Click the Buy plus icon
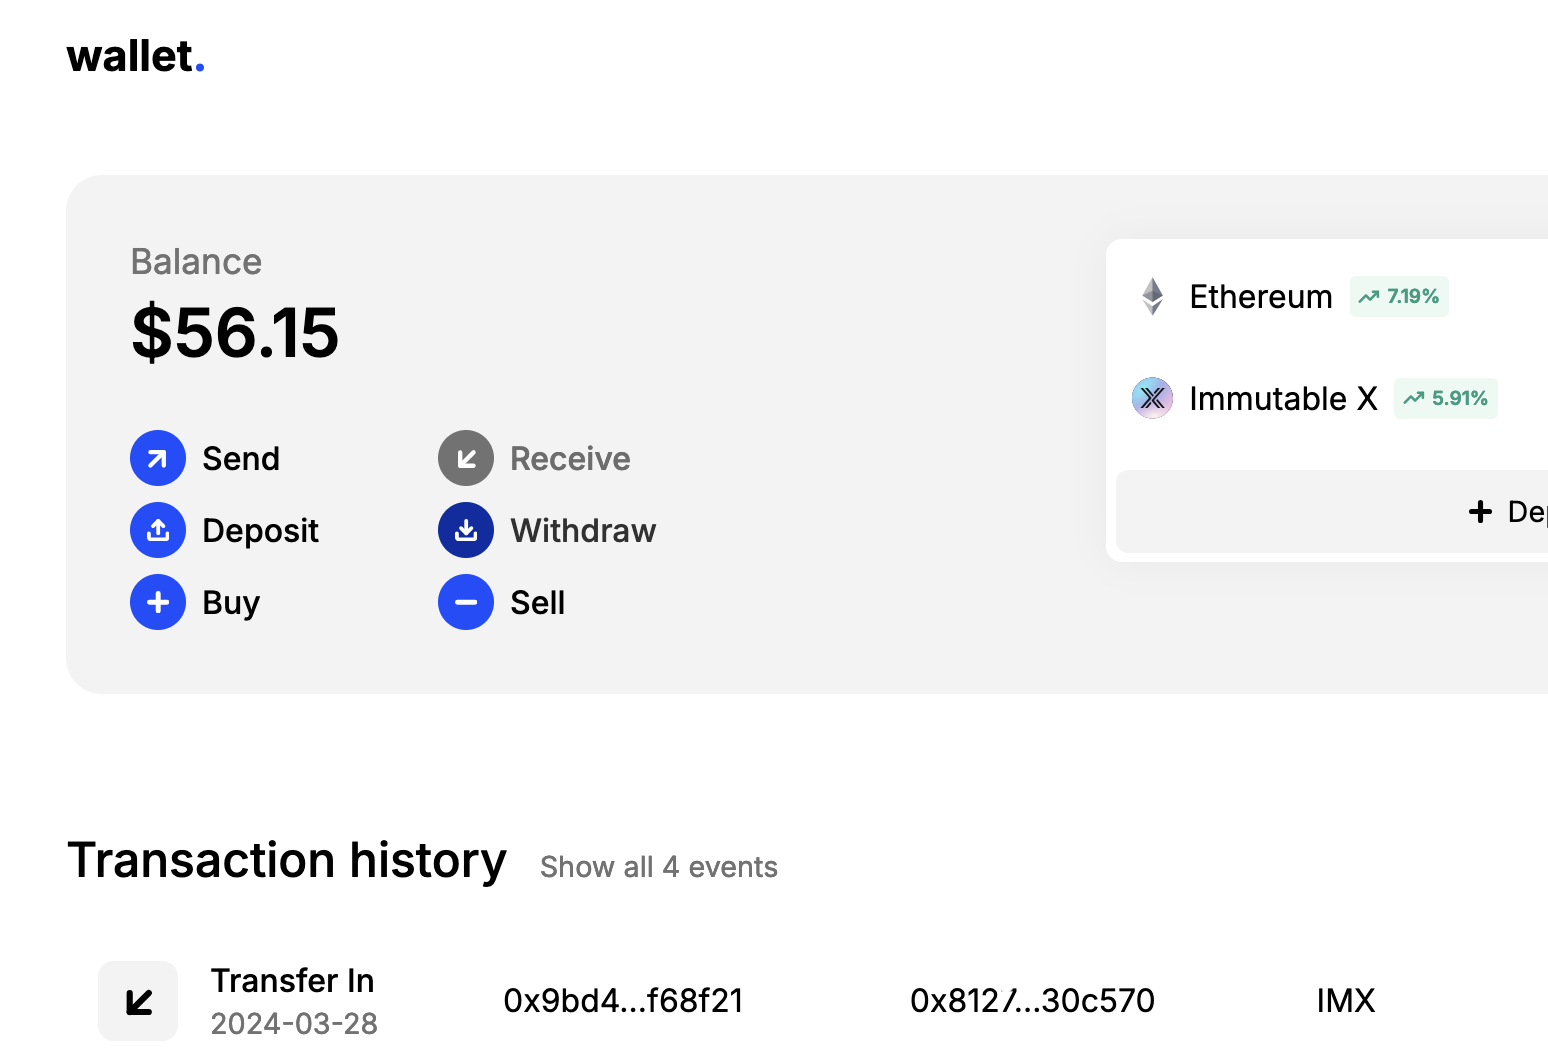The image size is (1548, 1056). point(158,602)
